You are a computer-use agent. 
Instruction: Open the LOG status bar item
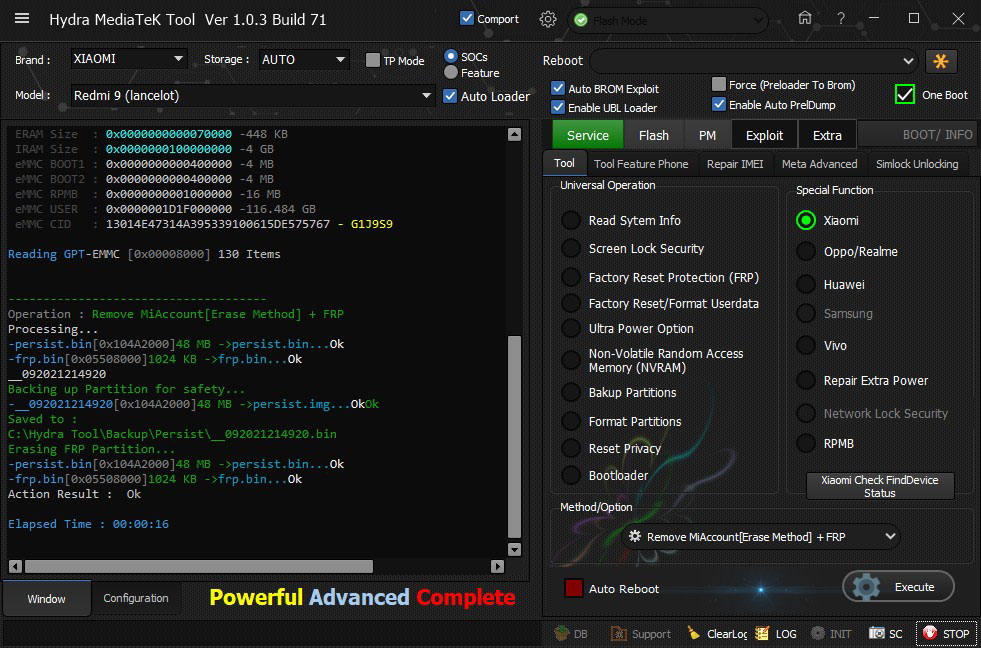pos(776,633)
